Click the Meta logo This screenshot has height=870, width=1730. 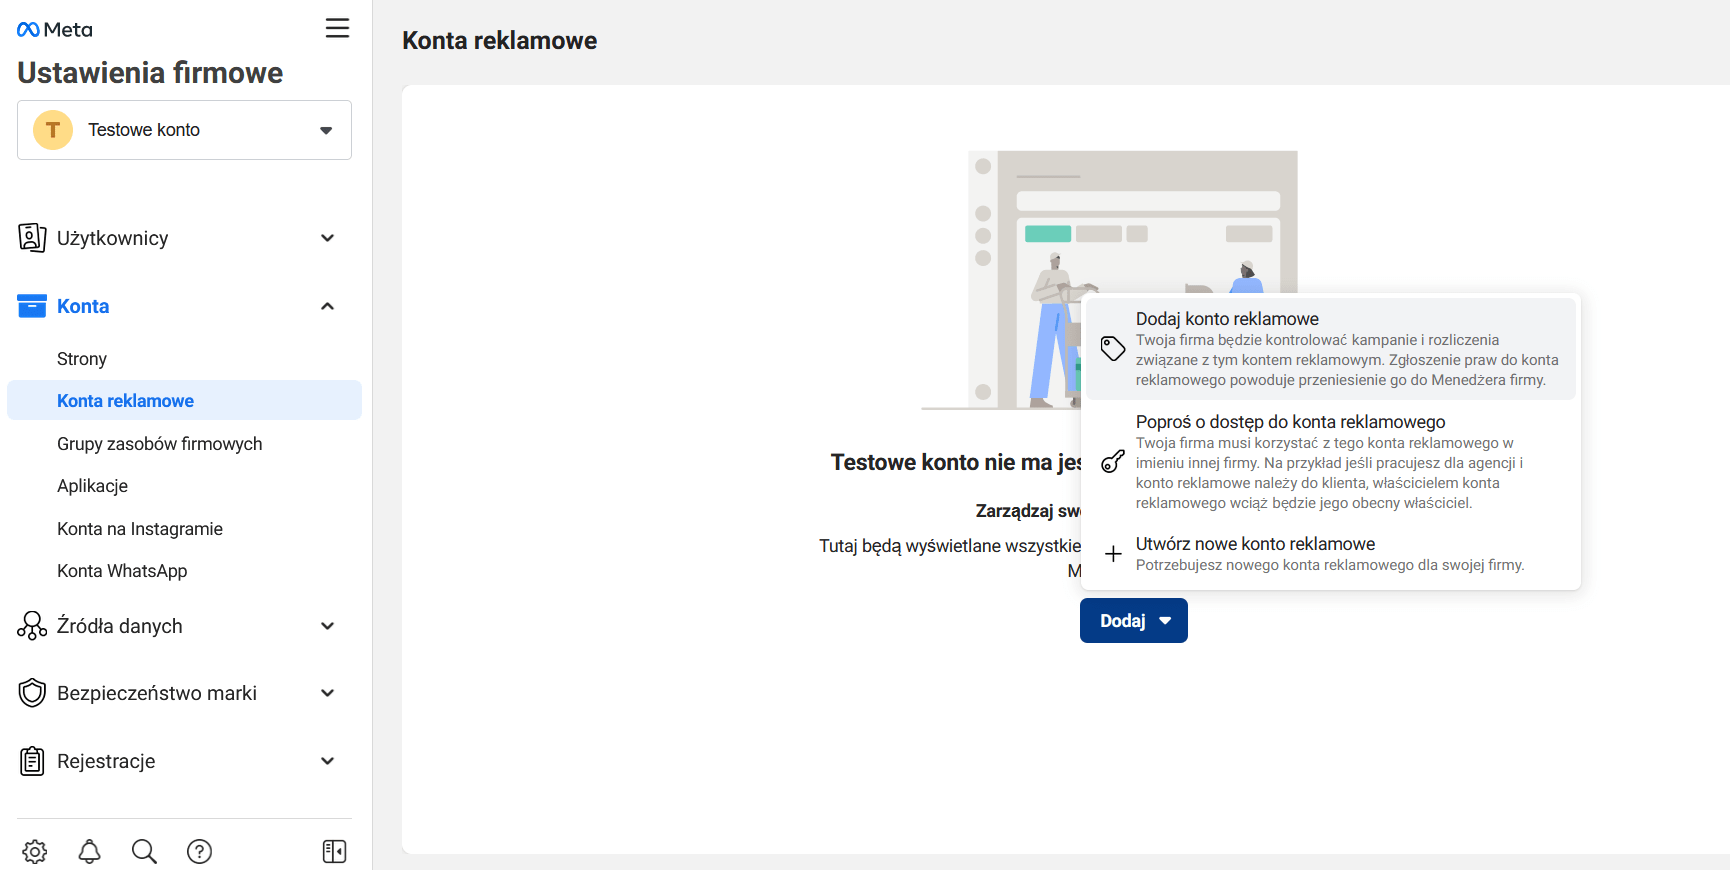coord(55,30)
